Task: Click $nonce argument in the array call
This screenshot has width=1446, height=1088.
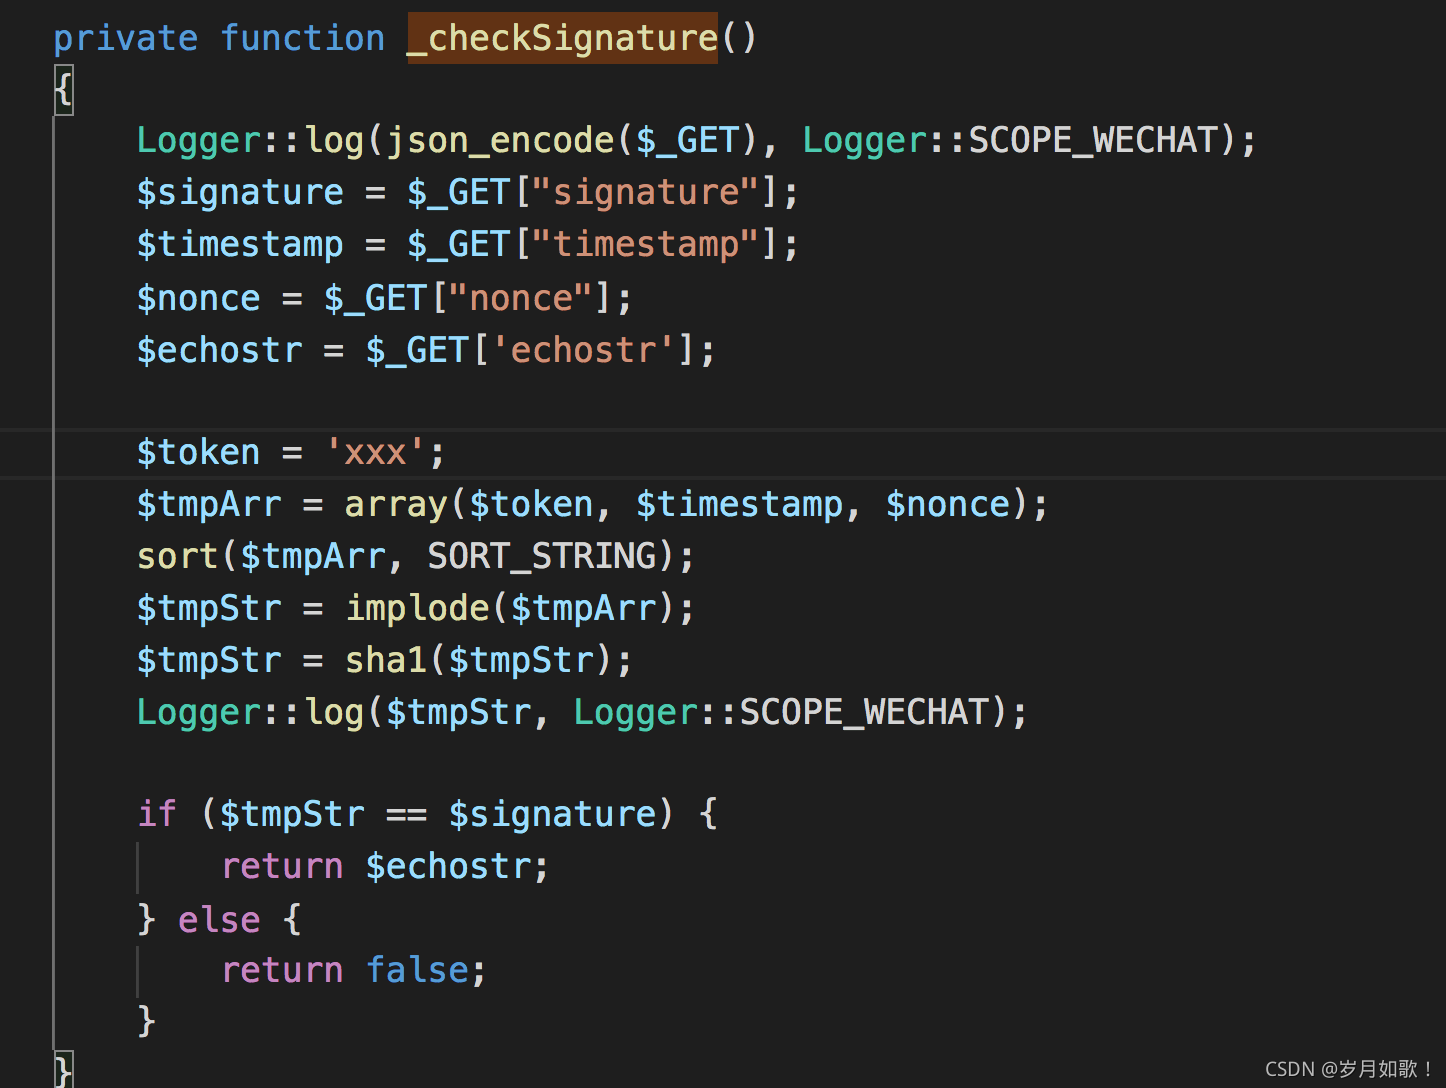Action: [948, 504]
